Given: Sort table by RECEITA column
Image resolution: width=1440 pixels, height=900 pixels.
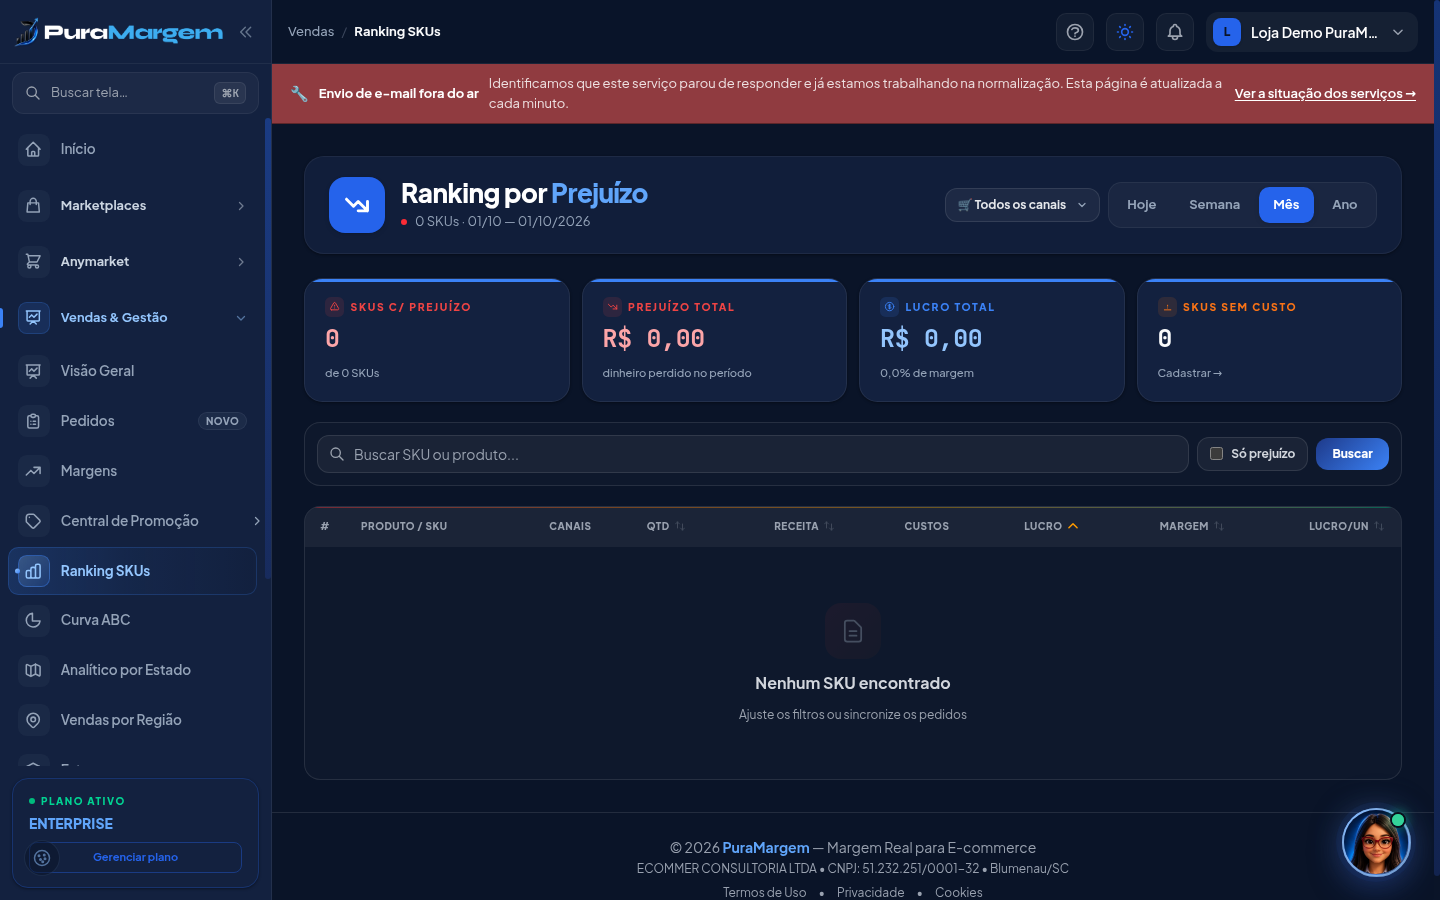Looking at the screenshot, I should [804, 526].
